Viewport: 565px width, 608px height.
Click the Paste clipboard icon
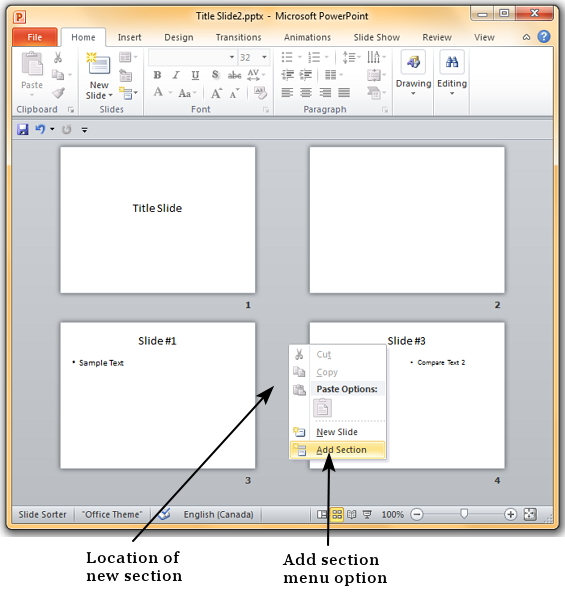[32, 64]
